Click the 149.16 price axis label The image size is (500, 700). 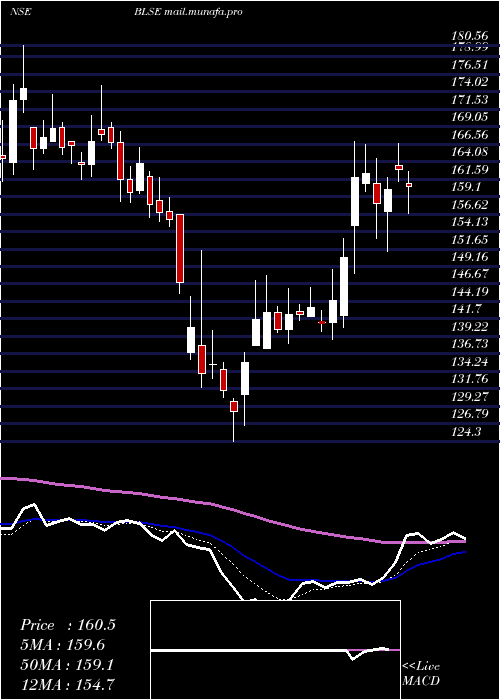(x=470, y=257)
